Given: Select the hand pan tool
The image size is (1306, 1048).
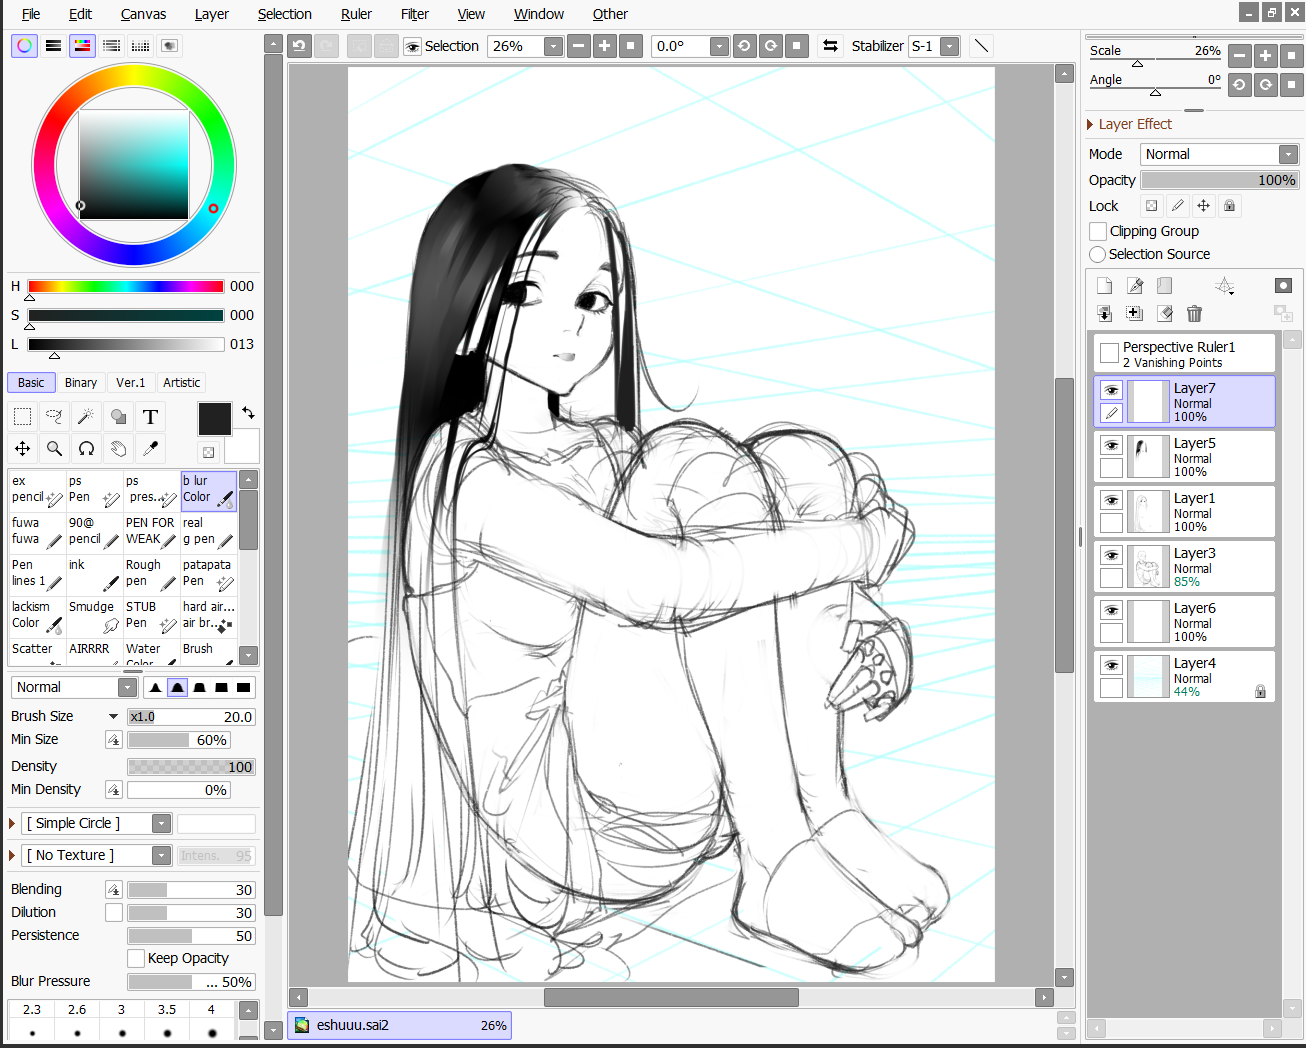Looking at the screenshot, I should pos(118,449).
